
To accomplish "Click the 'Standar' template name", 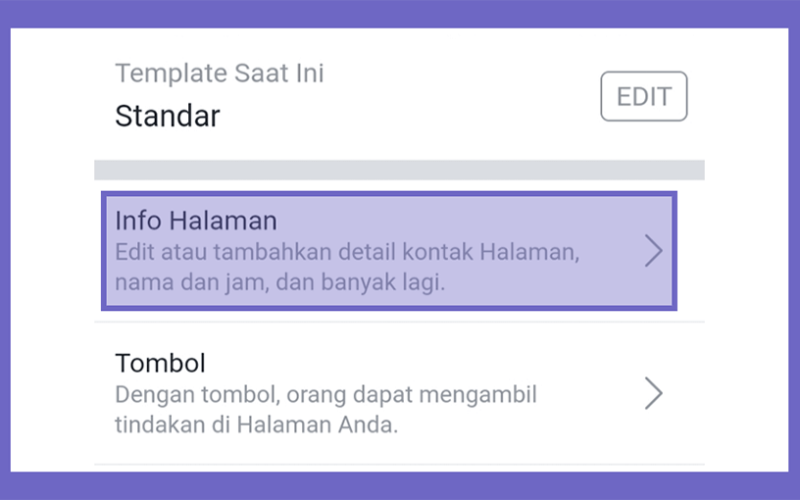I will (x=167, y=116).
